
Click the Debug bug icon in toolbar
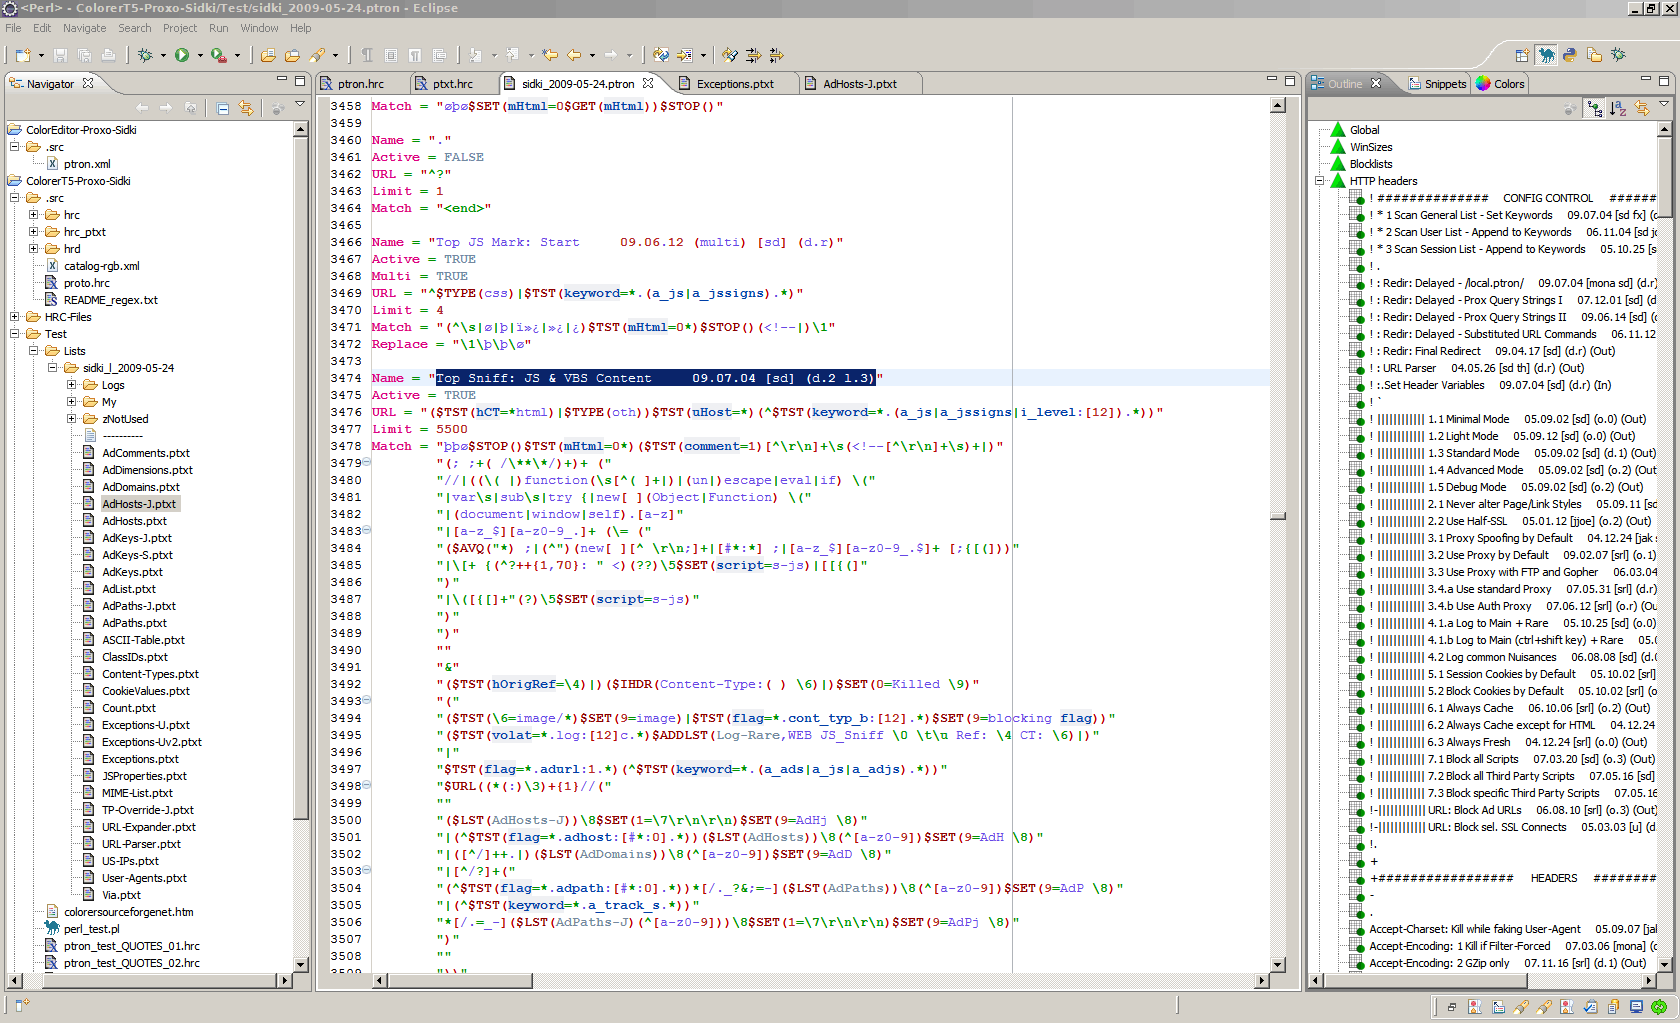(x=146, y=55)
